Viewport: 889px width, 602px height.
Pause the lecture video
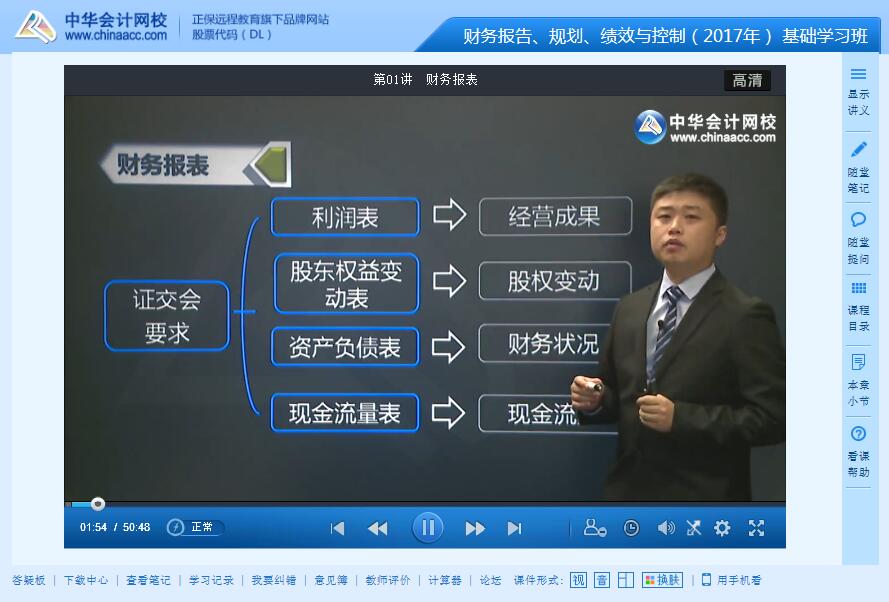(427, 528)
